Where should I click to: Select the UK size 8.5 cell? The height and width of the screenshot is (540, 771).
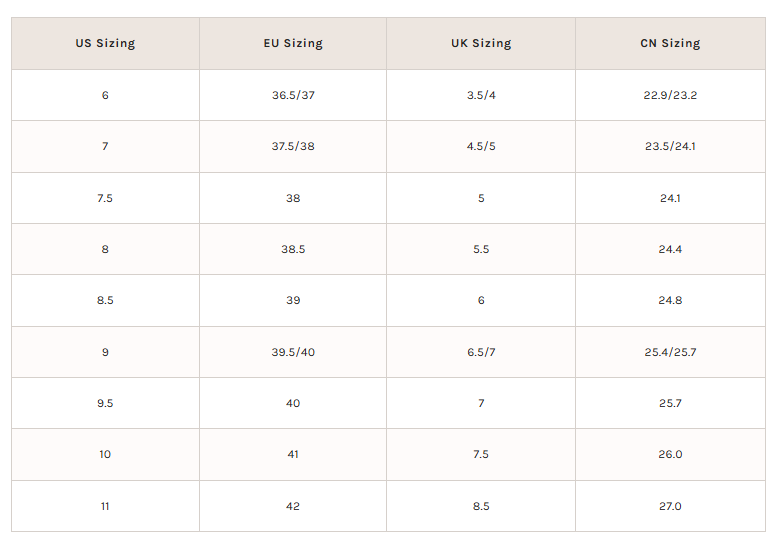click(481, 506)
